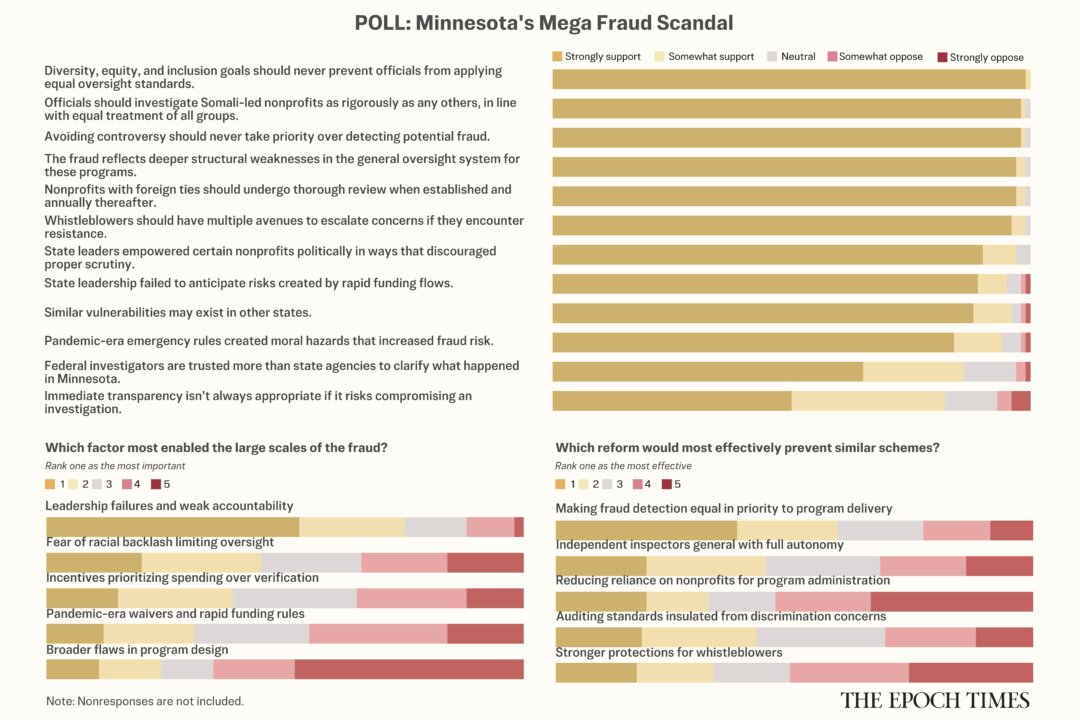Click rank 1 swatch under the factor question

(50, 485)
